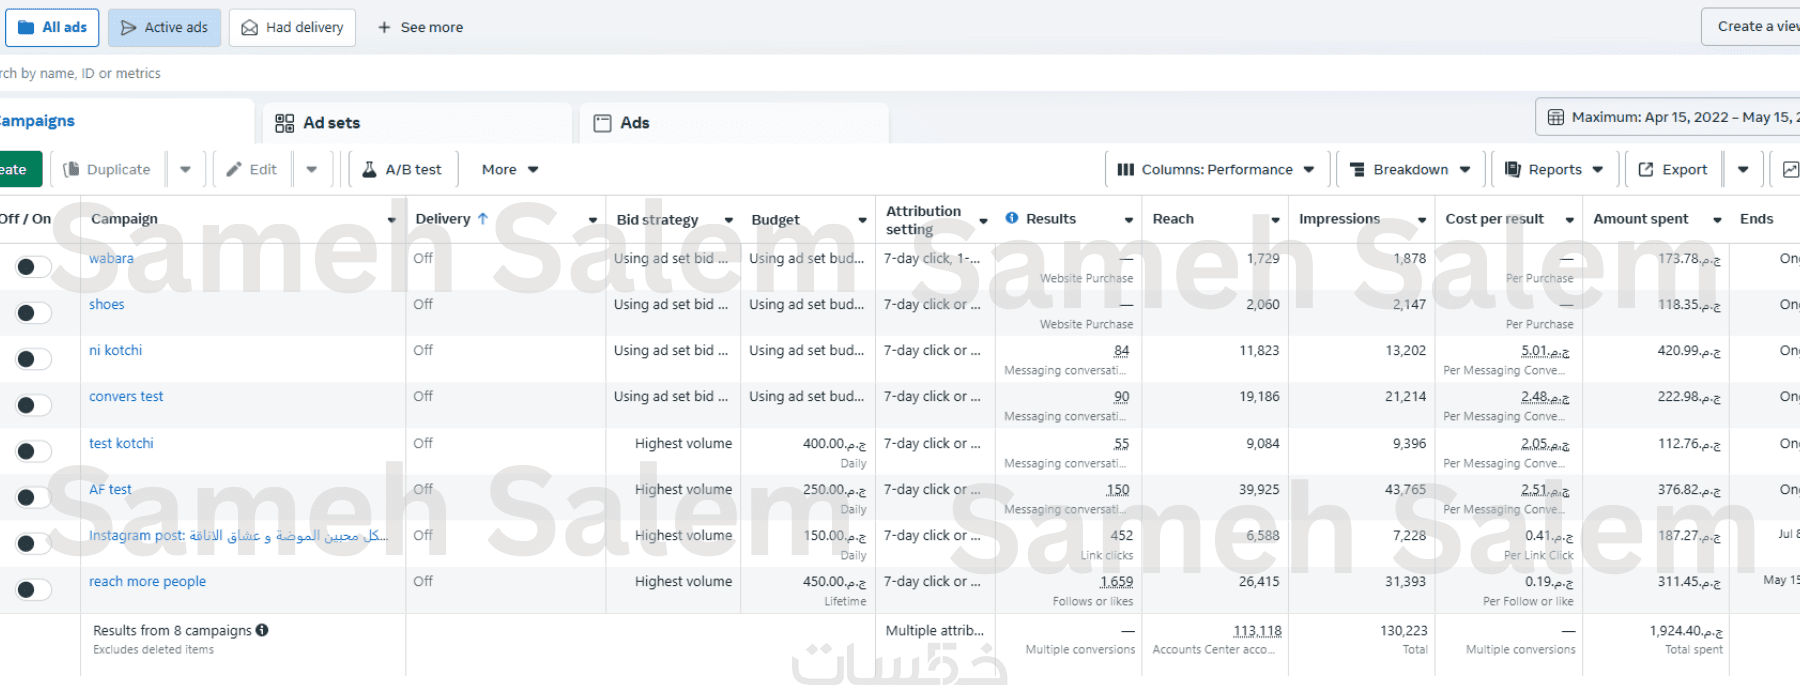Toggle the test kotchi campaign switch
This screenshot has width=1800, height=700.
[x=33, y=451]
